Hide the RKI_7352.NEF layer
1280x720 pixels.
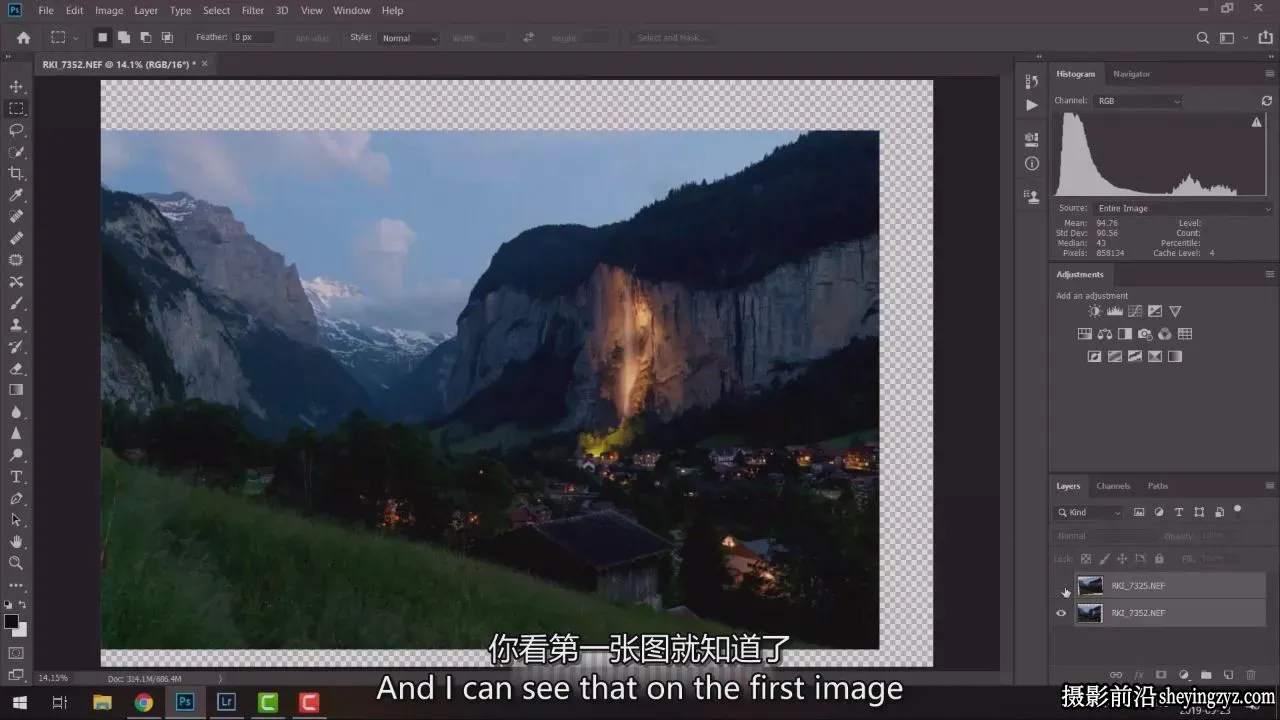(1062, 613)
